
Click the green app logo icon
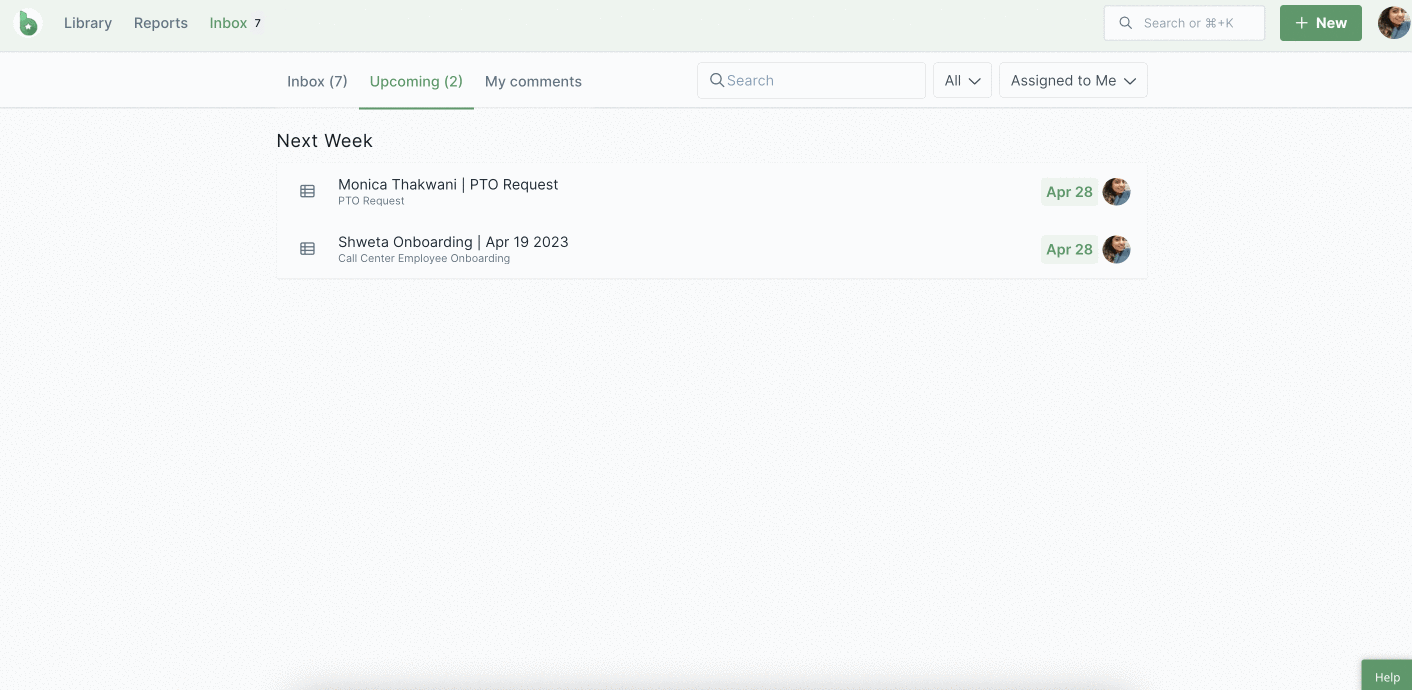point(29,23)
